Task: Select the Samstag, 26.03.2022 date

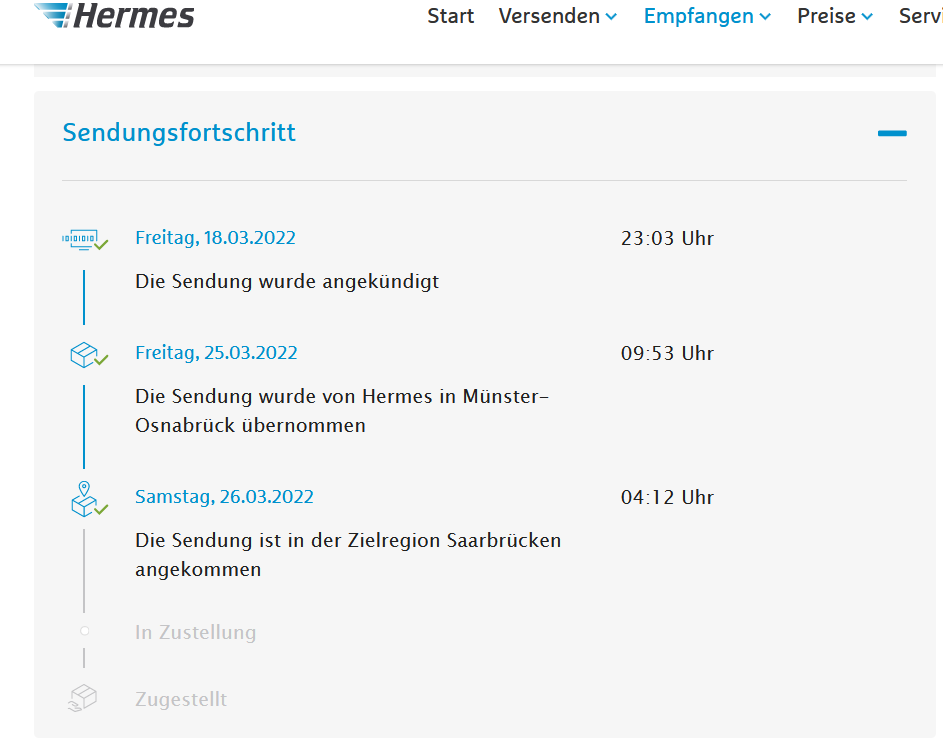Action: tap(224, 497)
